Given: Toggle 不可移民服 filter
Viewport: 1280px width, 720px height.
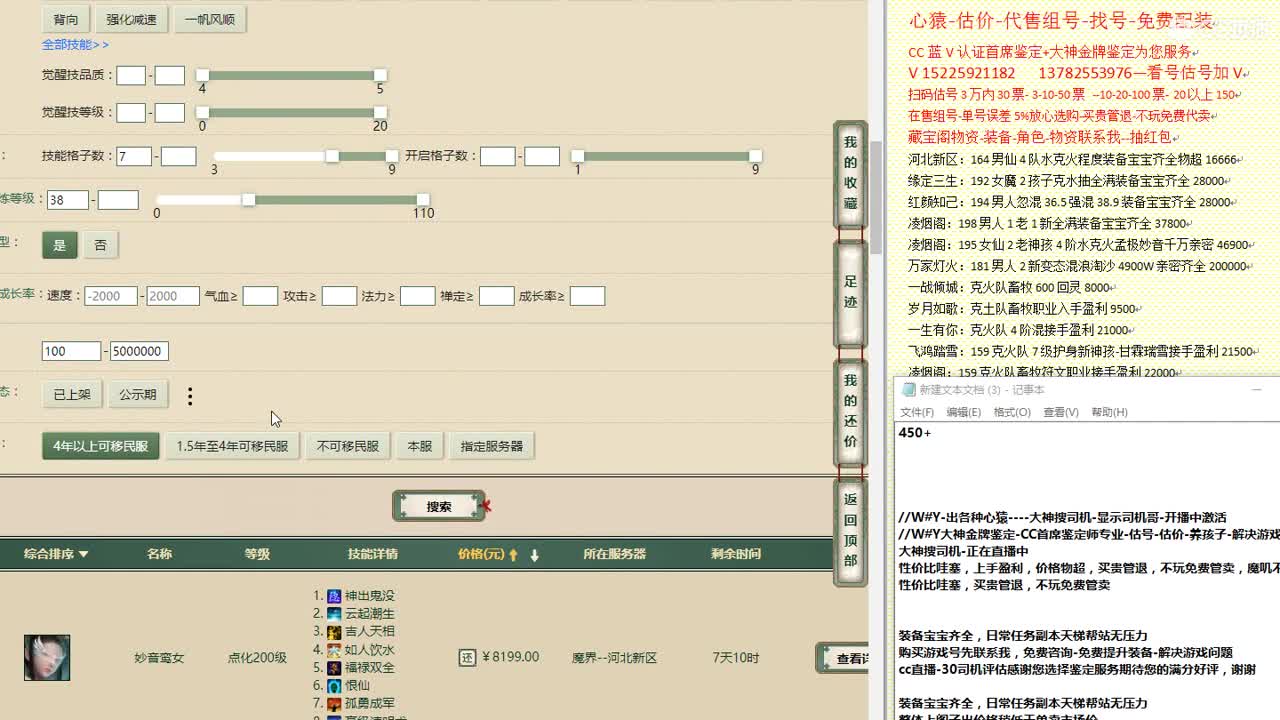Looking at the screenshot, I should point(348,446).
